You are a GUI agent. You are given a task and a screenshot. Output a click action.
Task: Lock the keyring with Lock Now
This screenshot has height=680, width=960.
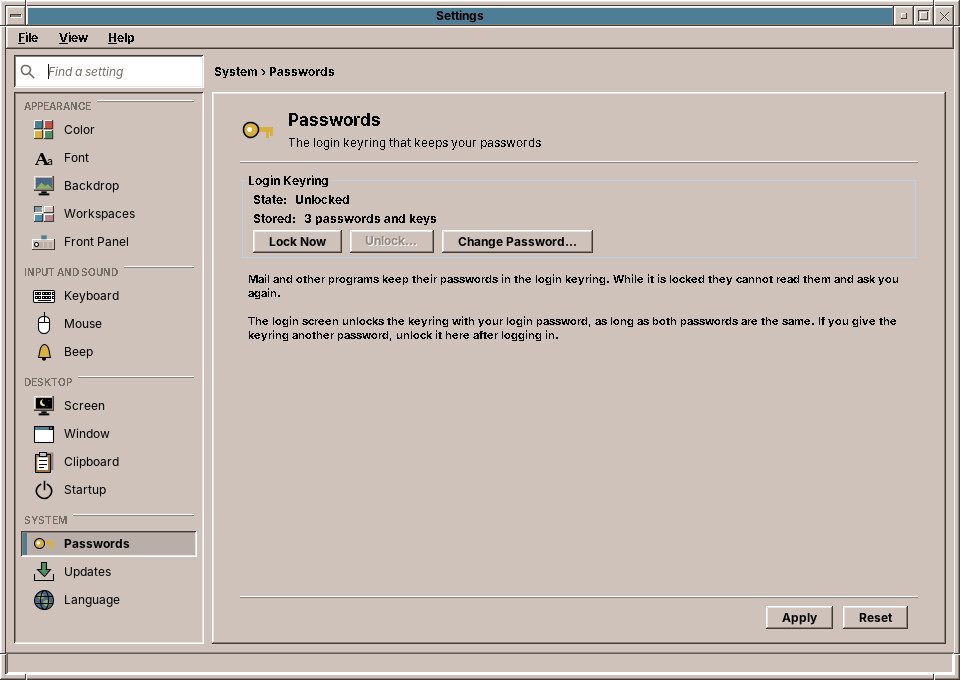[297, 241]
